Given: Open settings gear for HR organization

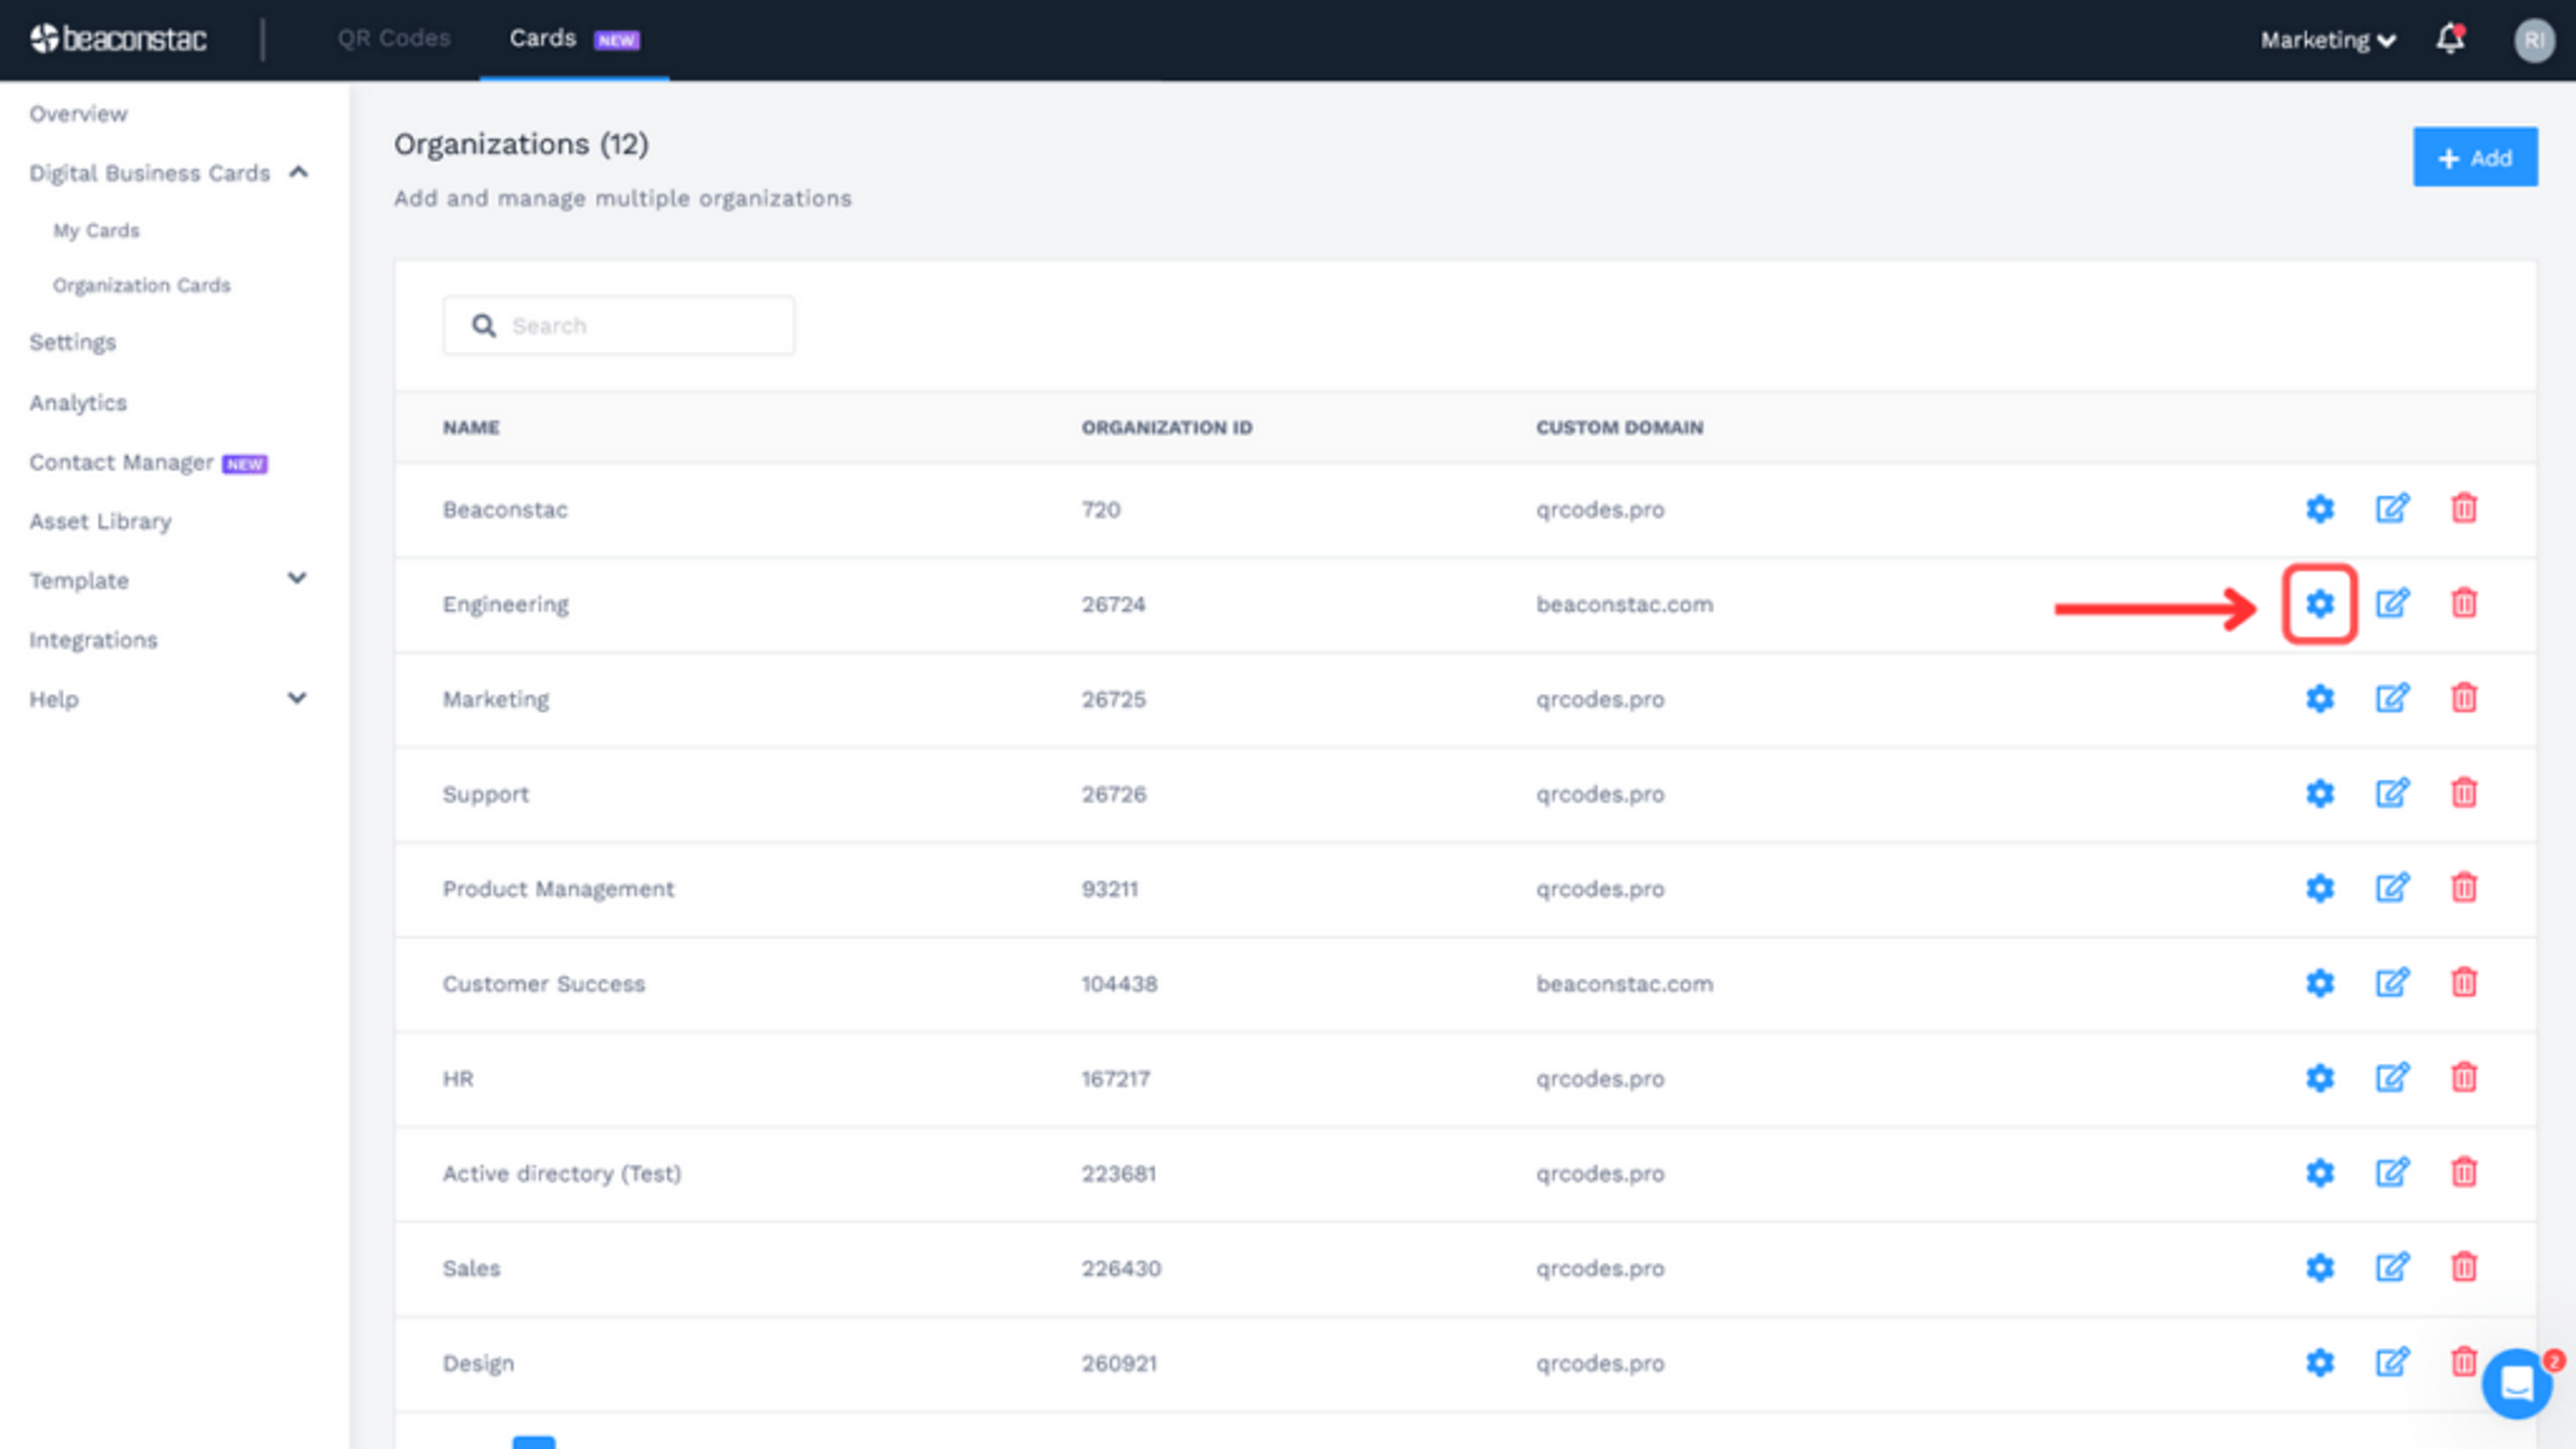Looking at the screenshot, I should point(2320,1078).
